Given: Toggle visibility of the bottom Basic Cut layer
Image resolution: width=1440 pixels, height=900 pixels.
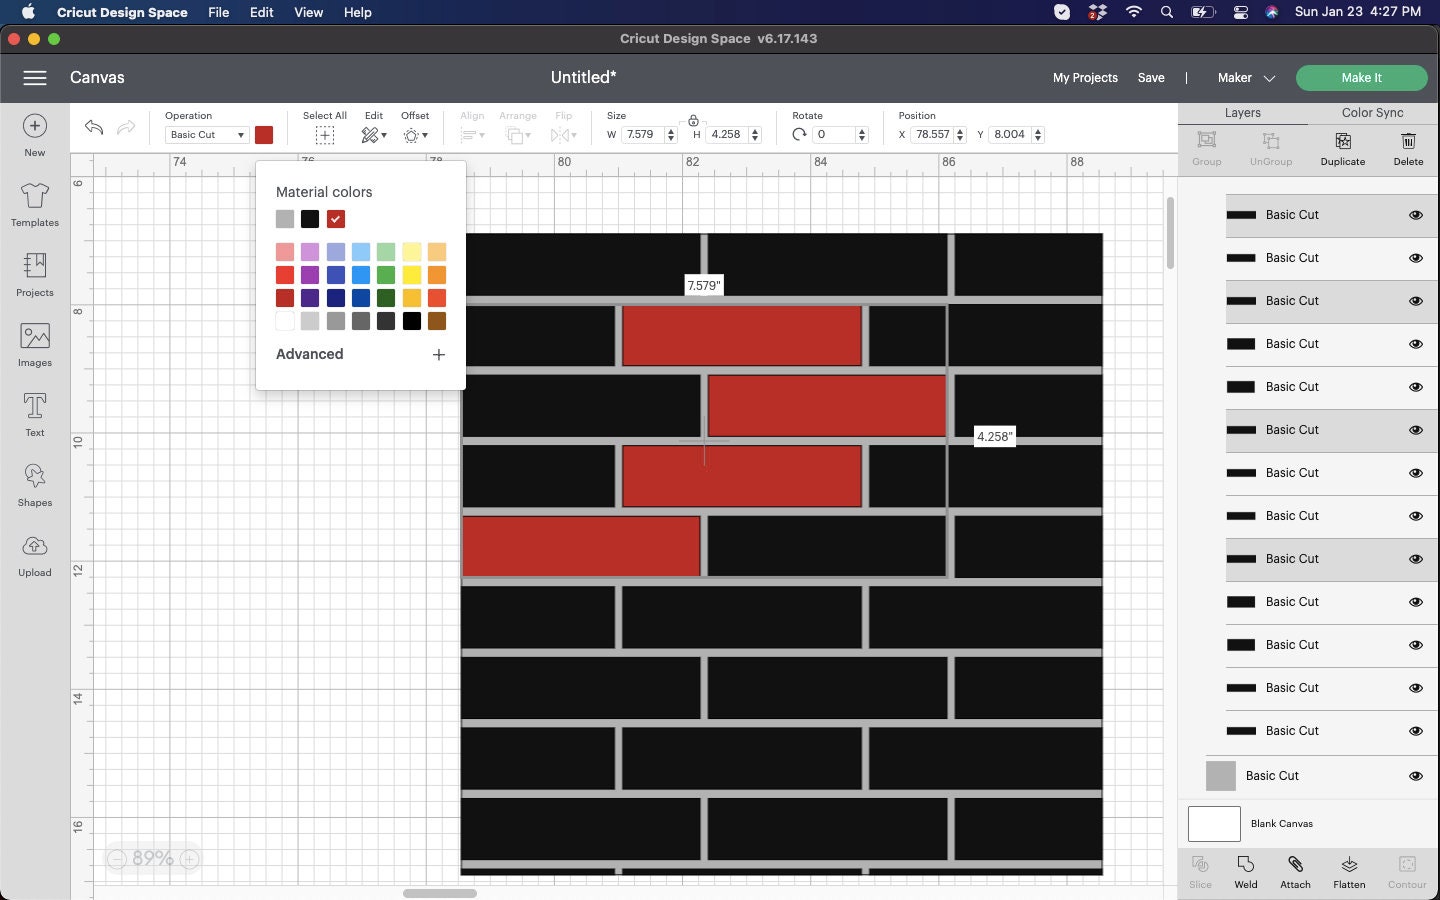Looking at the screenshot, I should click(1416, 776).
